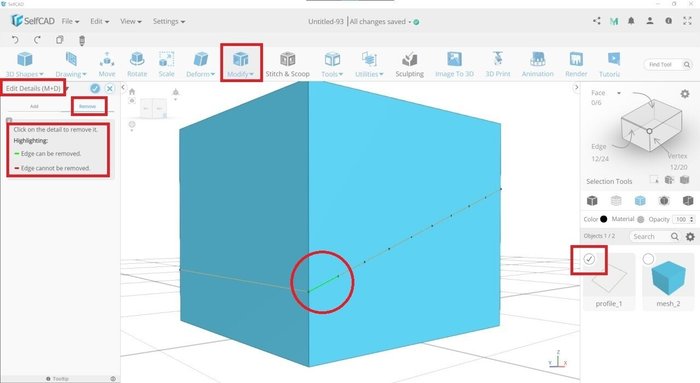Viewport: 700px width, 383px height.
Task: Open the 3D Print tool
Action: click(x=498, y=65)
